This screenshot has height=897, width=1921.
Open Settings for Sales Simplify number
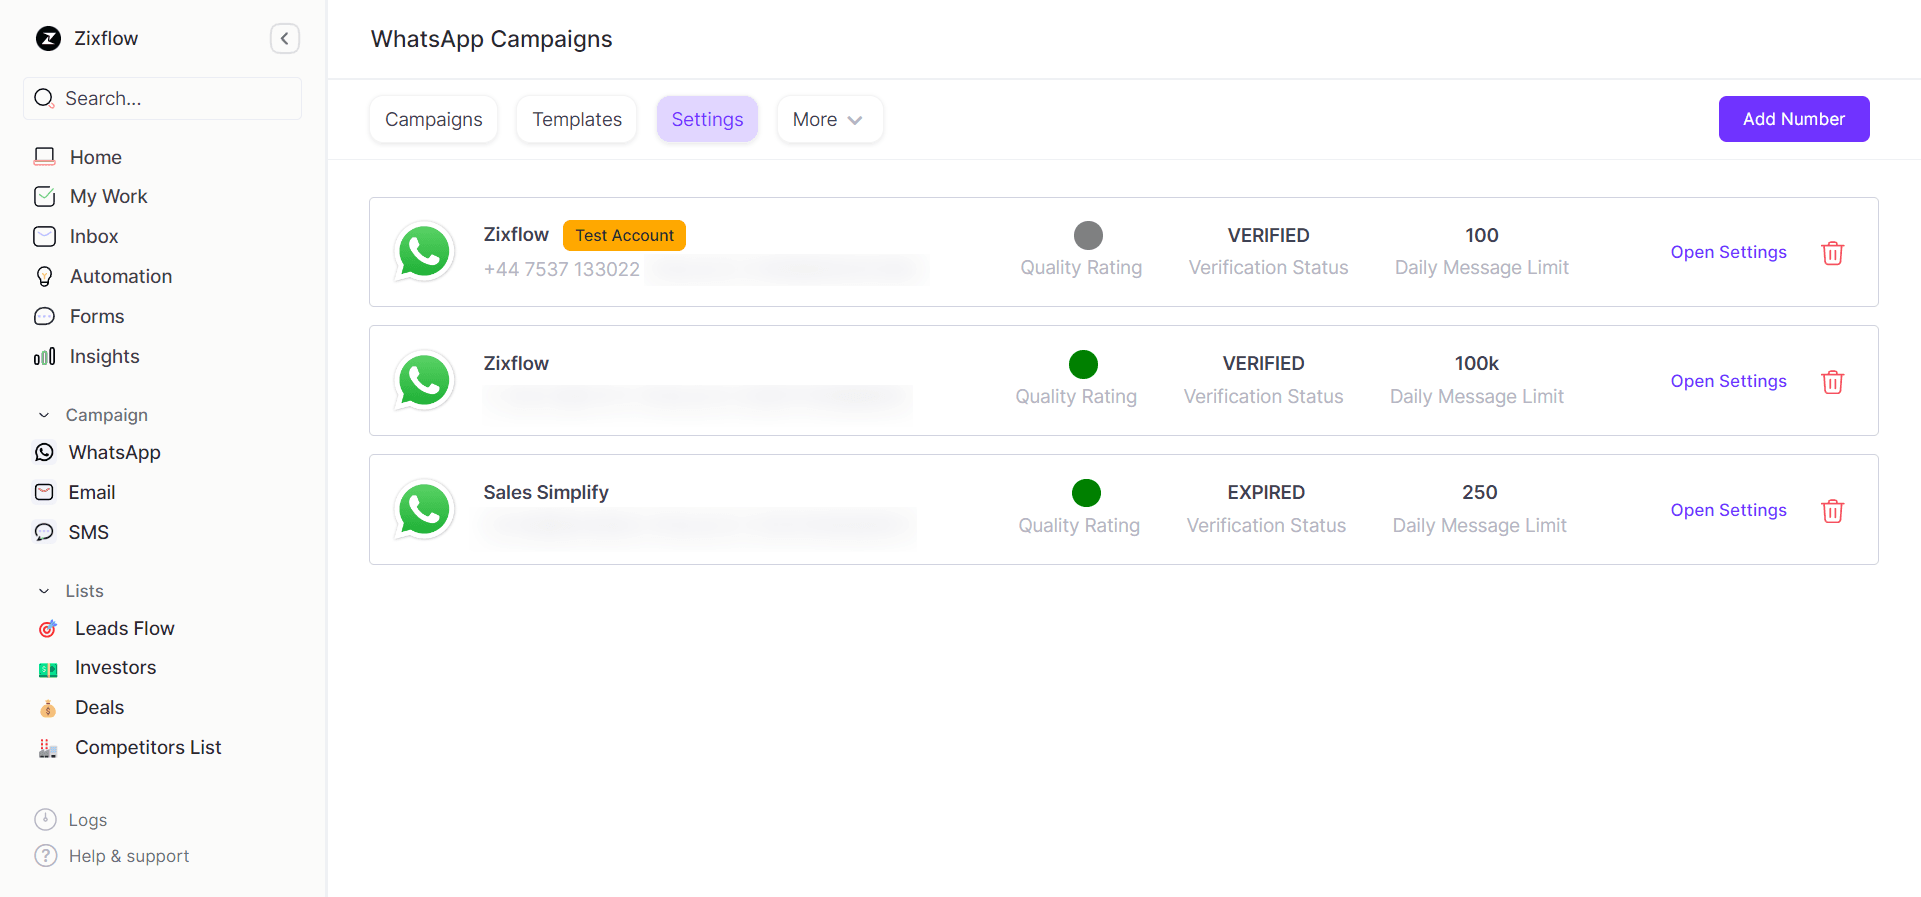[1728, 510]
